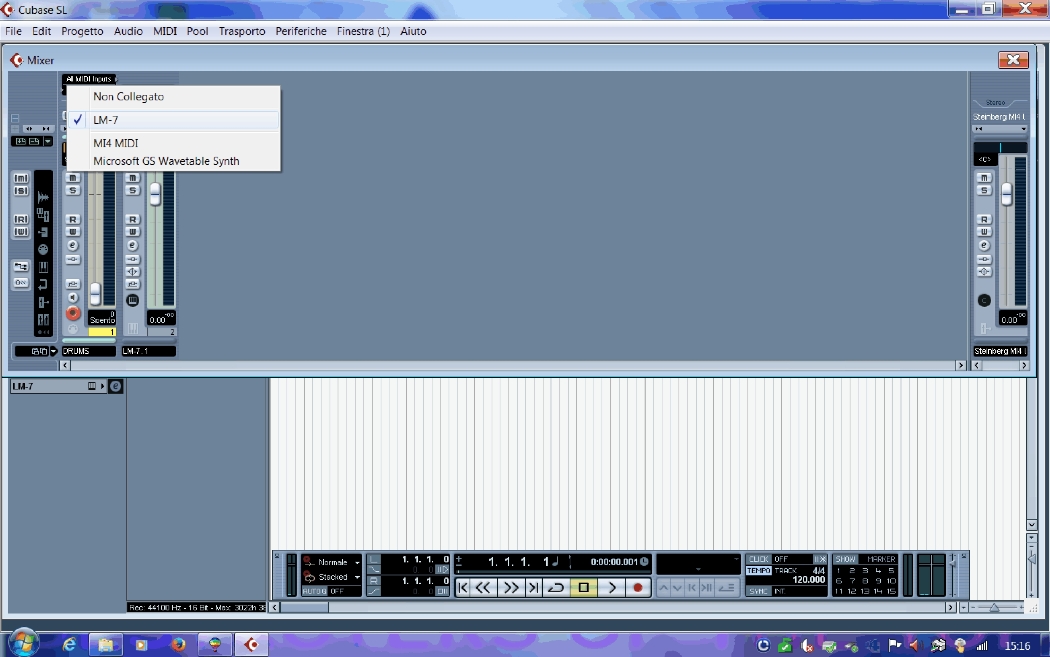Click global Read automation button in common panel
Viewport: 1050px width, 657px height.
[21, 220]
